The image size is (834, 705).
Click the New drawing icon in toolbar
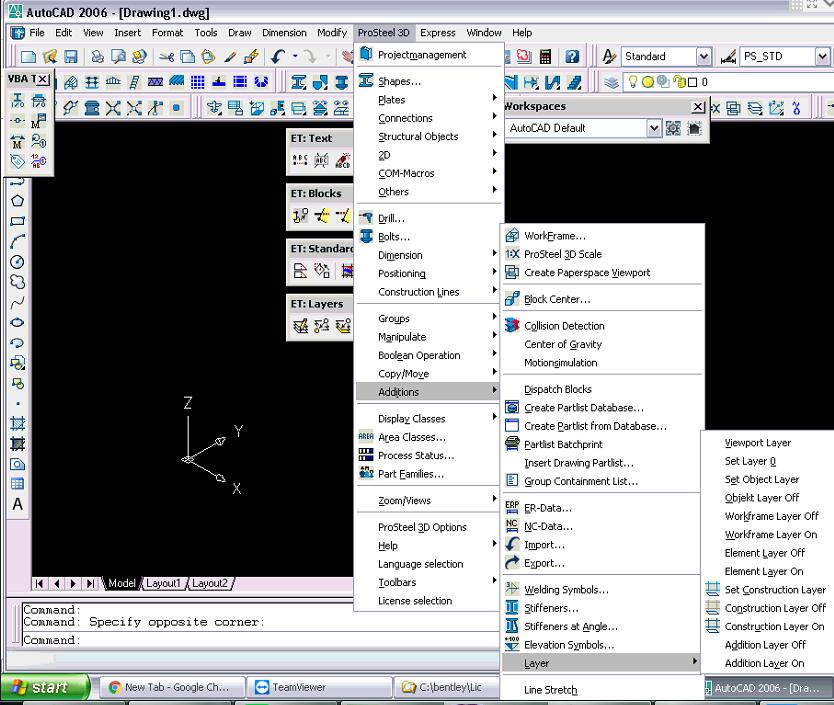pos(28,56)
